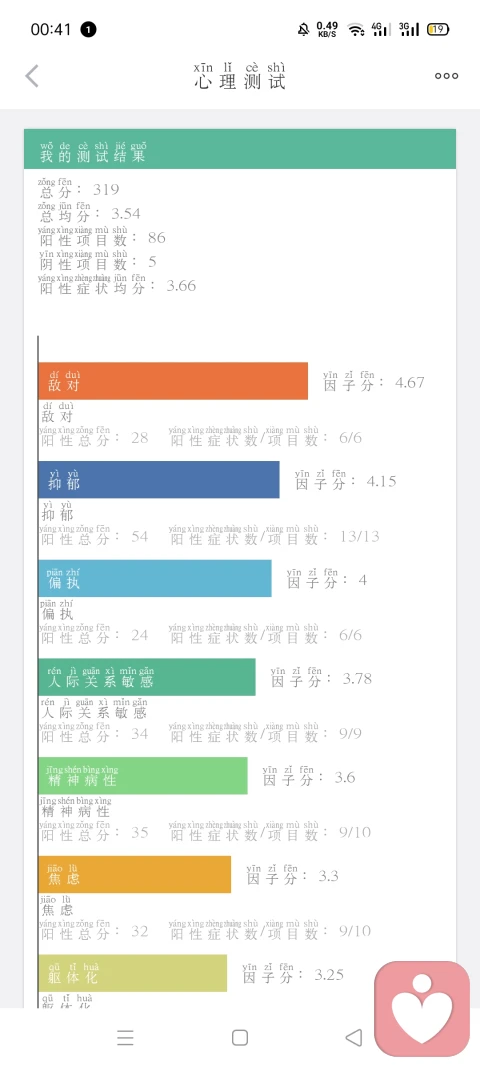This screenshot has height=1067, width=480.
Task: Open Android recent apps menu icon
Action: coord(125,1037)
